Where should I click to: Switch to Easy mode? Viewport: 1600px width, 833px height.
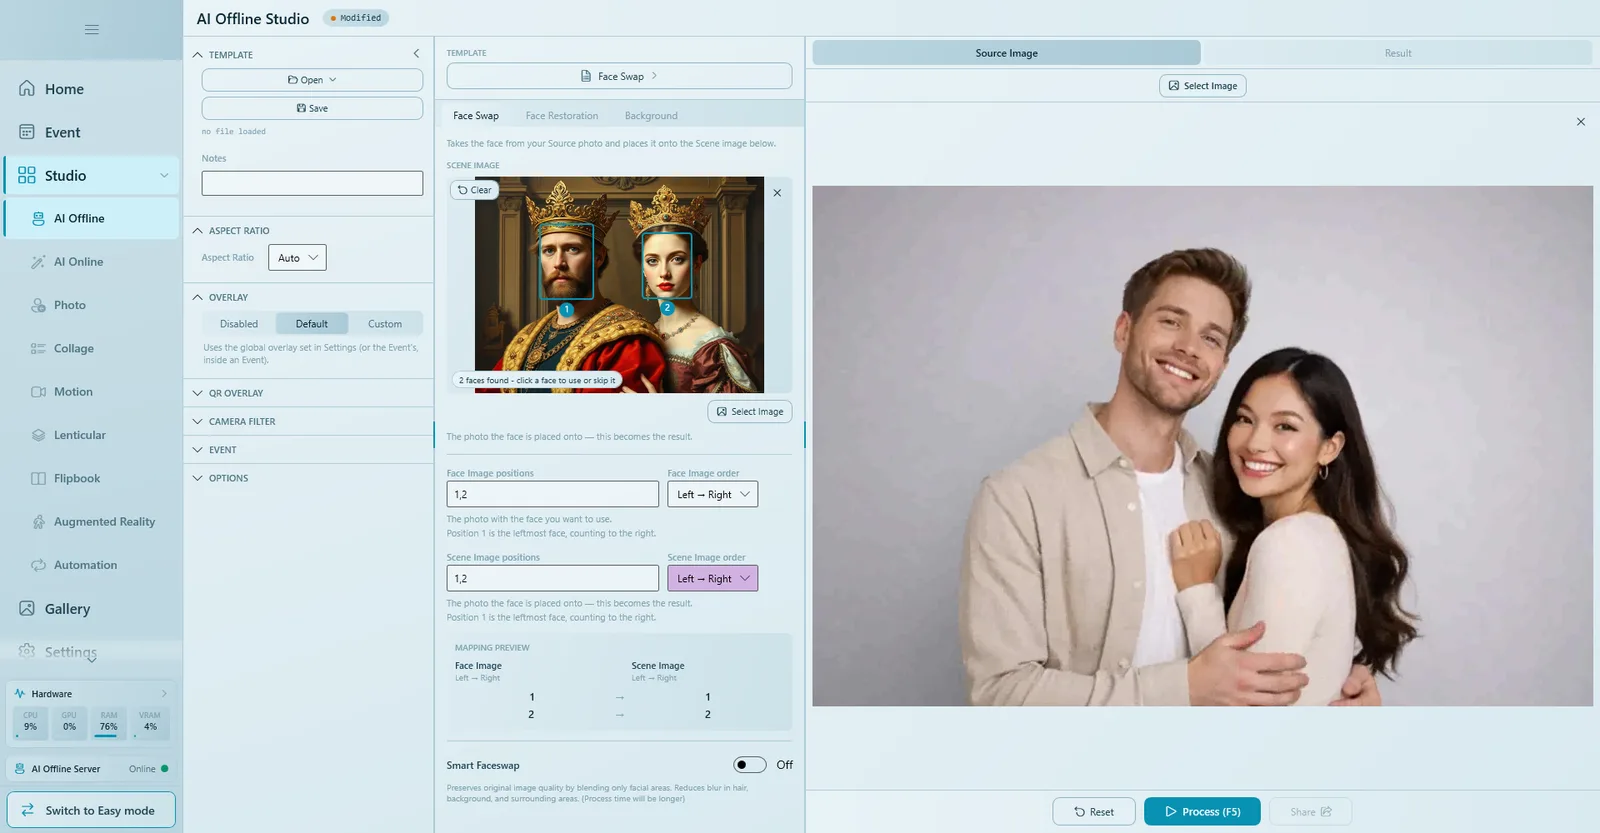[91, 811]
